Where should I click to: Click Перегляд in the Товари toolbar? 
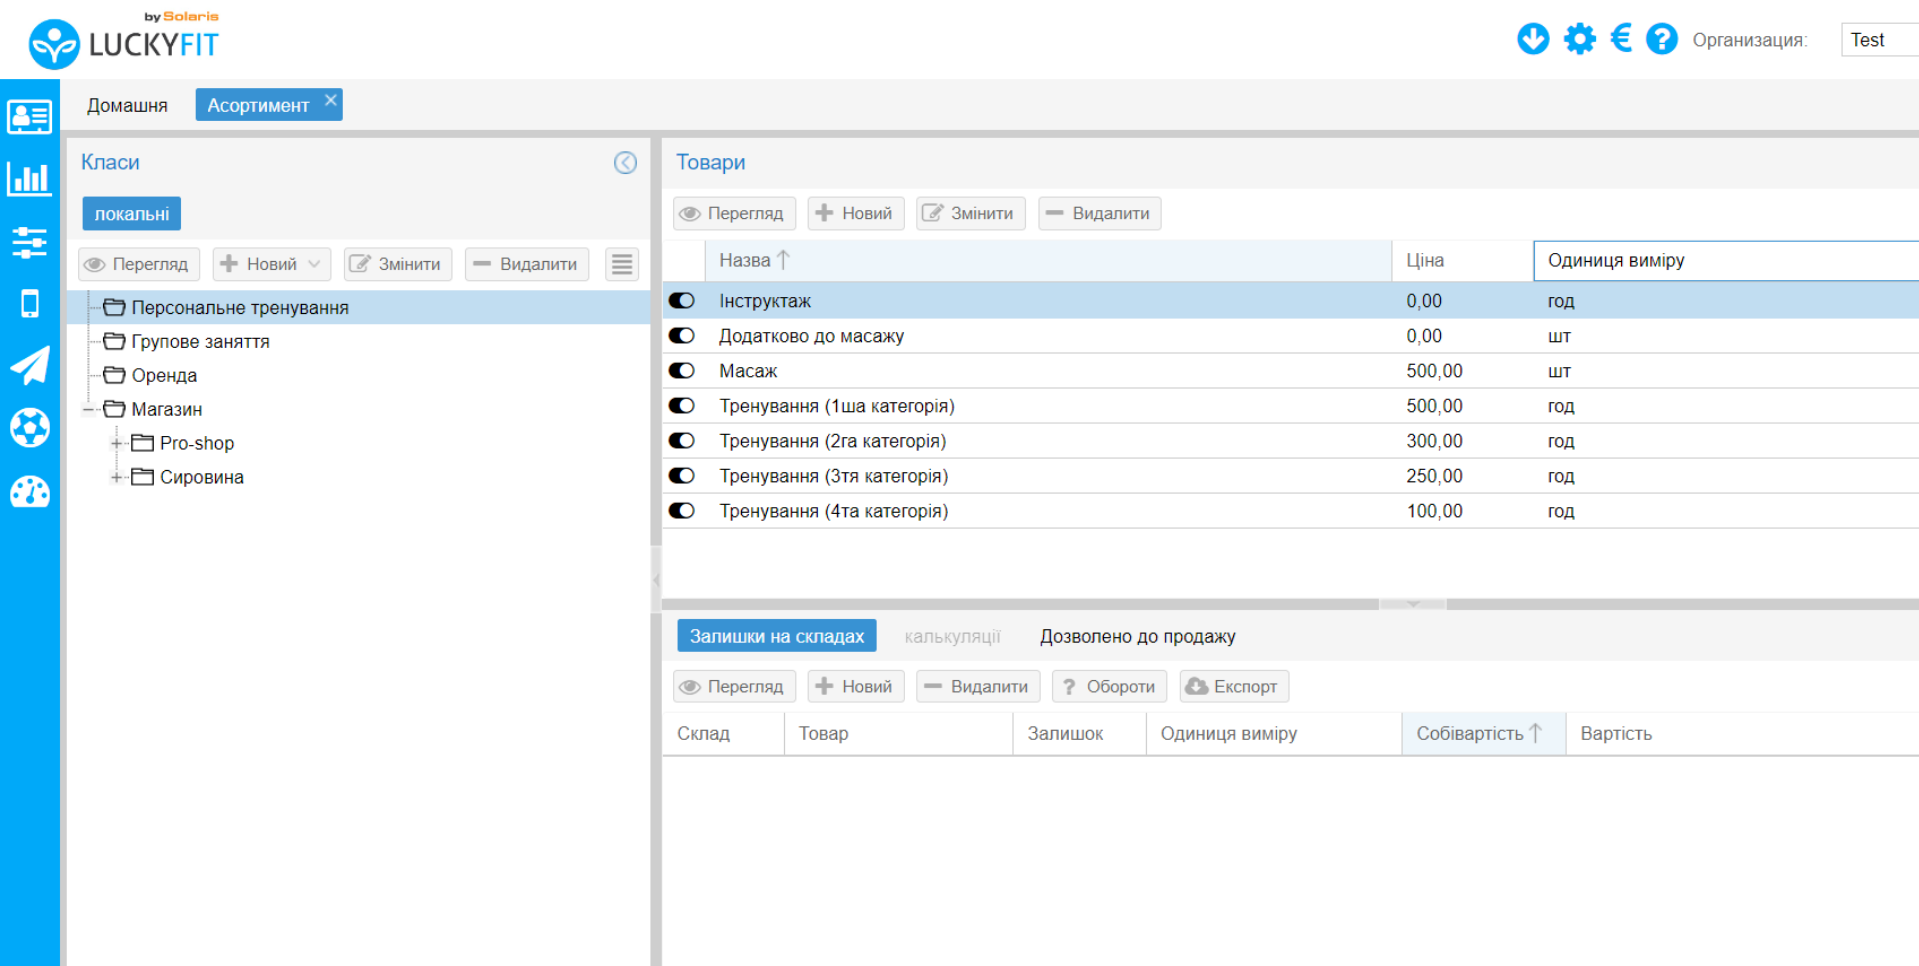(x=735, y=213)
